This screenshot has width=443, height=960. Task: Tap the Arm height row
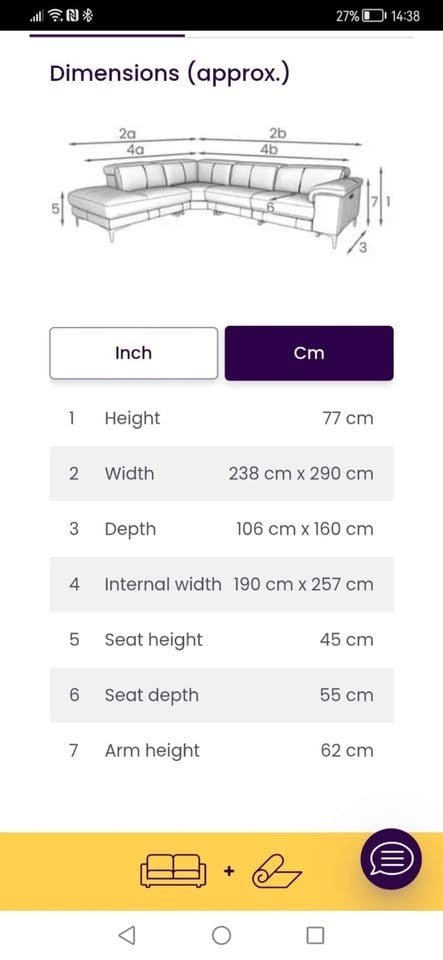tap(222, 751)
